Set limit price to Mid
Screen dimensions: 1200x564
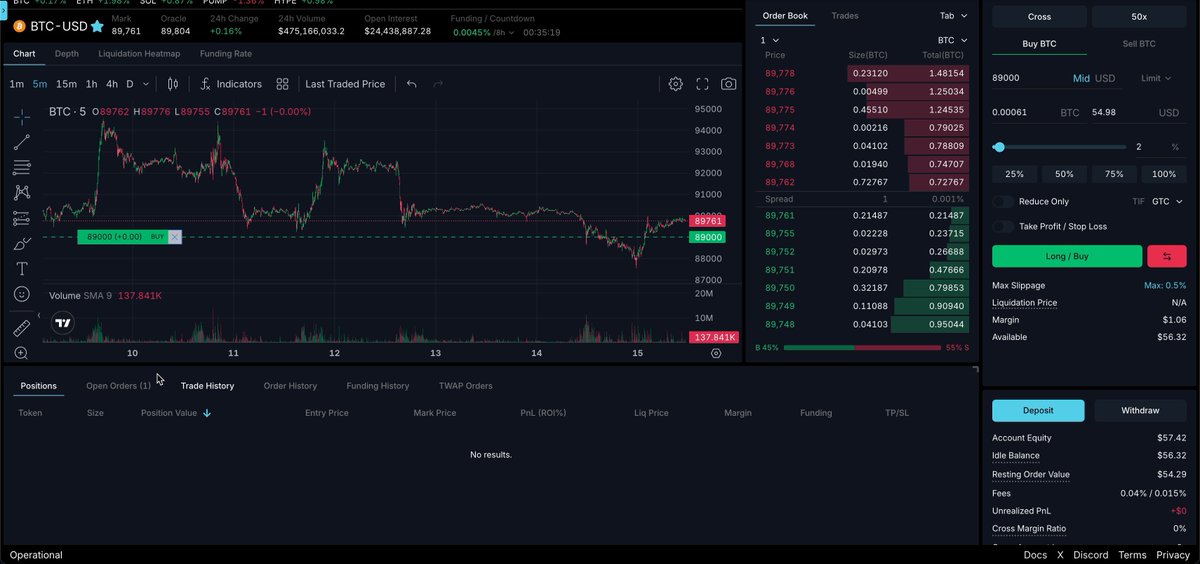(1081, 78)
